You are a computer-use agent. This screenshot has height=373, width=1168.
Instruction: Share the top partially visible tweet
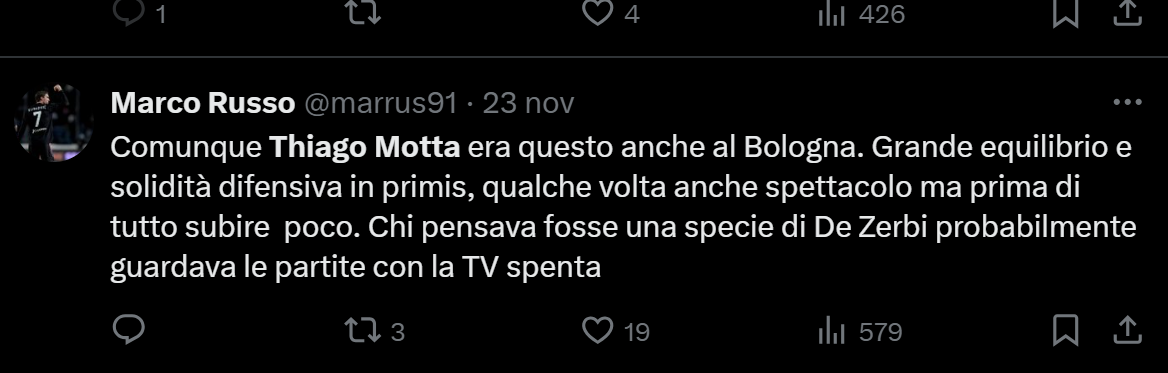[1128, 13]
